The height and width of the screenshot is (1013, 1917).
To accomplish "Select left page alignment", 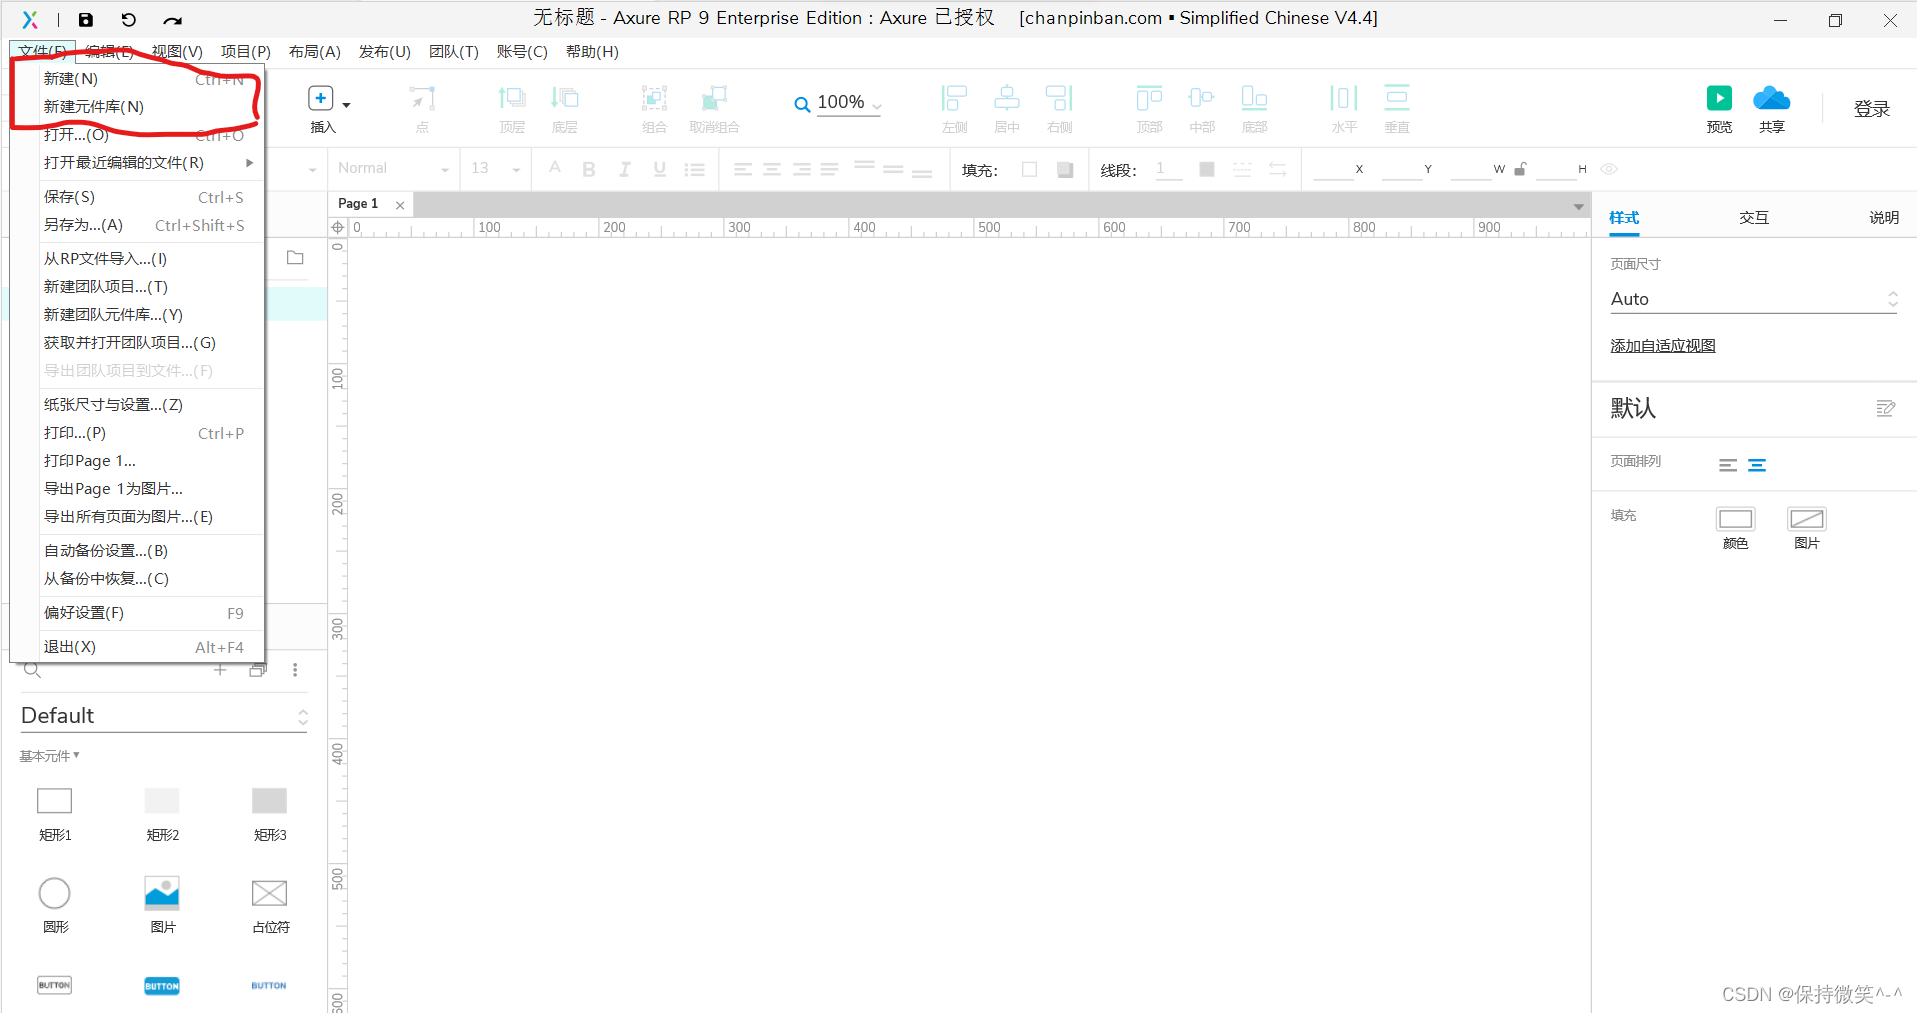I will pos(1728,465).
